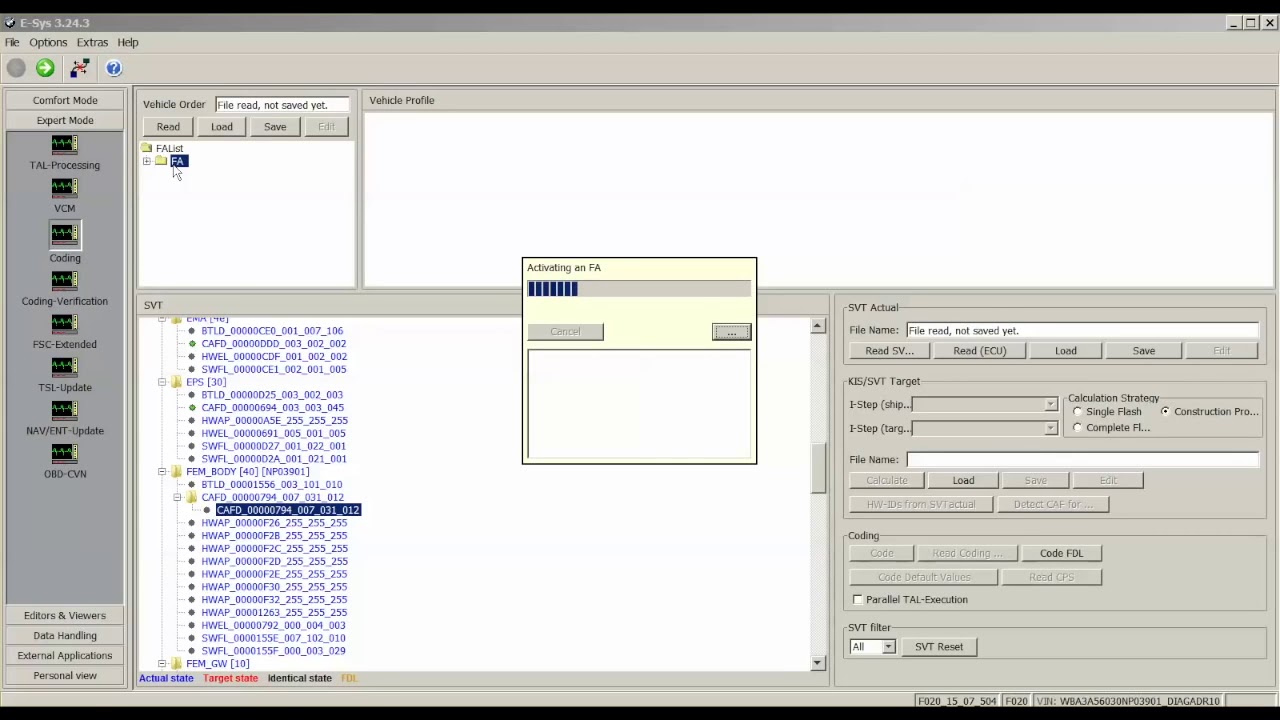Open the Coding-Verification module icon

pyautogui.click(x=64, y=281)
